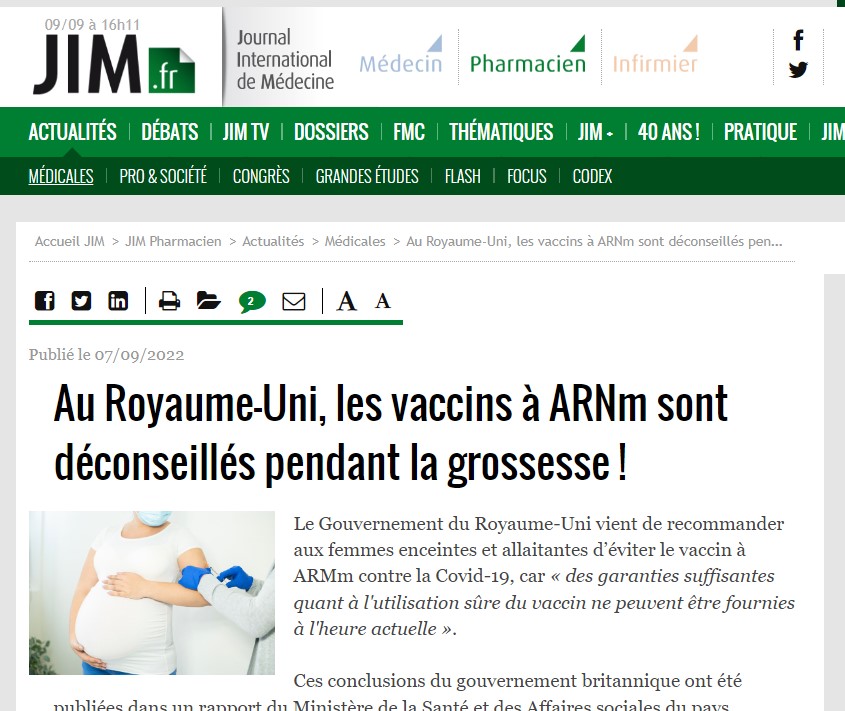Switch to the Congrès tab
Viewport: 845px width, 711px height.
pos(261,176)
